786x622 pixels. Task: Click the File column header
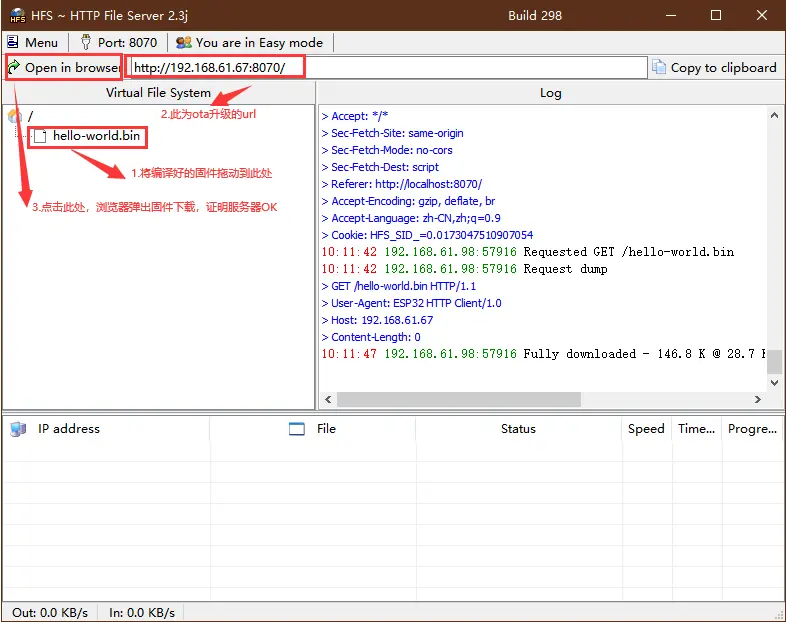click(326, 429)
